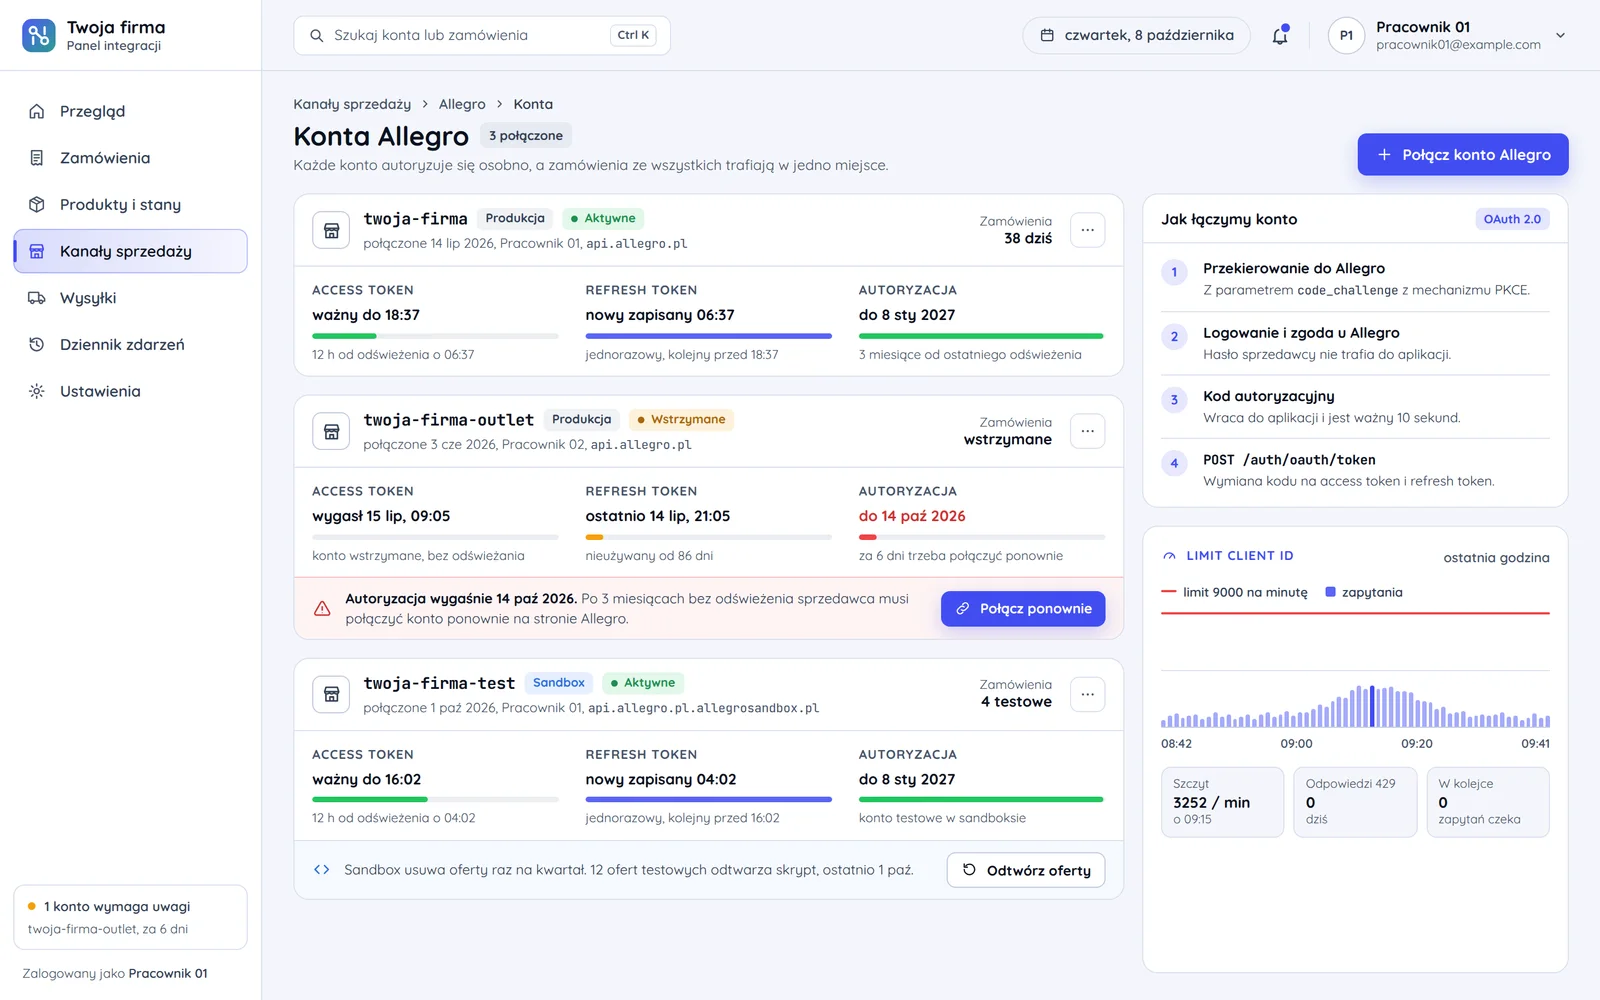1600x1000 pixels.
Task: Click the Wysyłki truck icon
Action: (x=36, y=298)
